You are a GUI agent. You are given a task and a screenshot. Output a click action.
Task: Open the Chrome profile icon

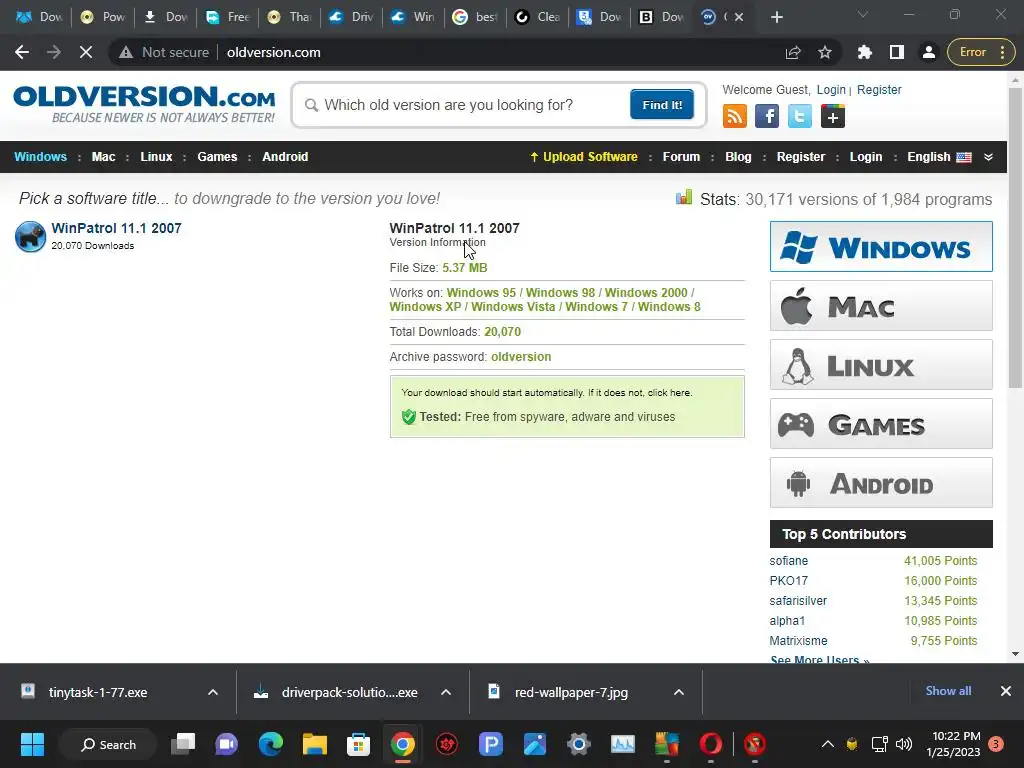click(x=928, y=52)
